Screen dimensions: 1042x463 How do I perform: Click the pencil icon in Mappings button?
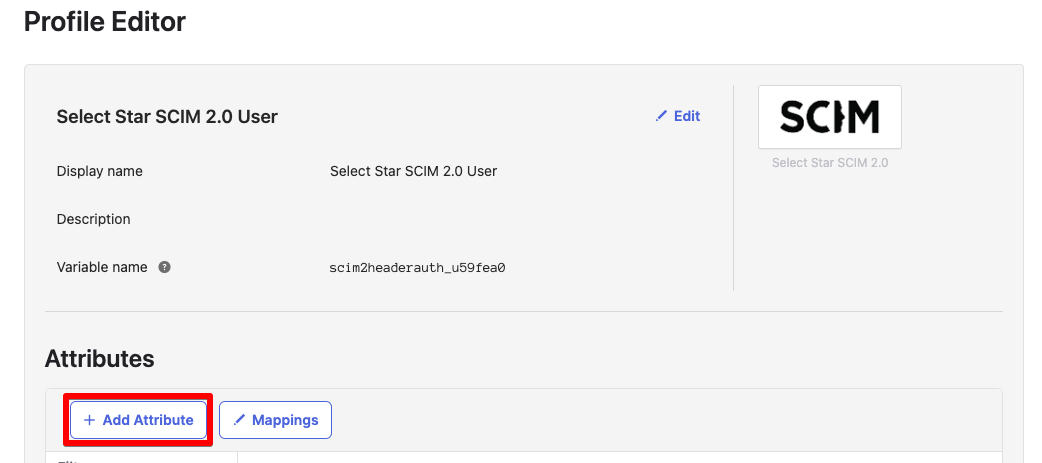click(x=239, y=420)
